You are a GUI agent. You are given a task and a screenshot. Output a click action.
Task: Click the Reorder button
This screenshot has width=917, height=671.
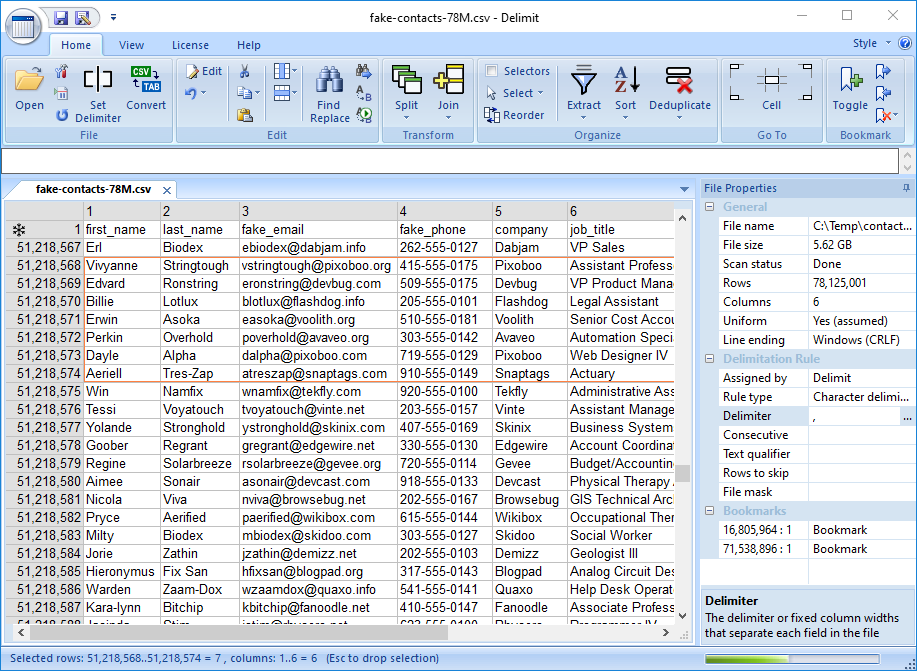point(515,115)
